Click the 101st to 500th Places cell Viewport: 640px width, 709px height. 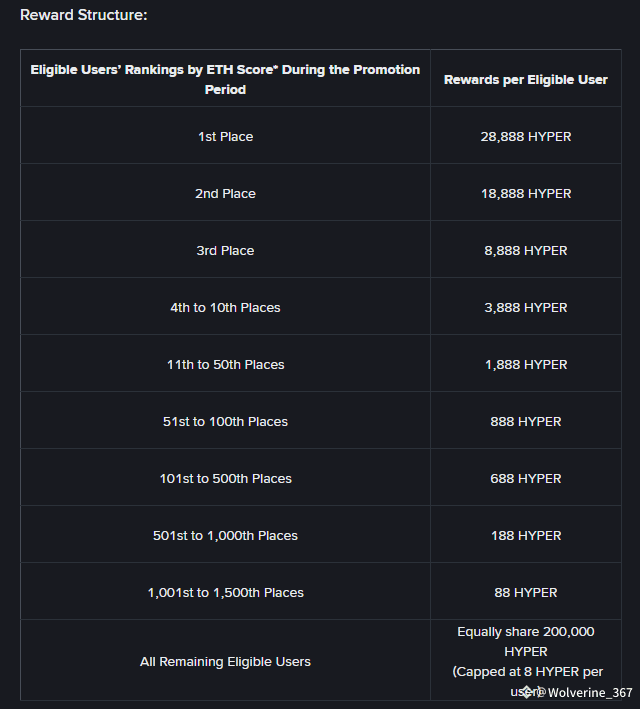point(225,478)
